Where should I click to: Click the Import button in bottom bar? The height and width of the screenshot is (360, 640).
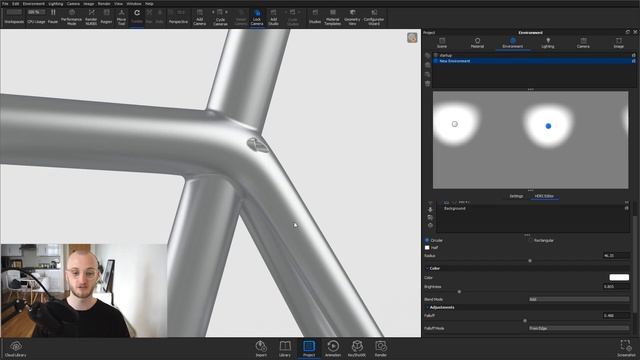pos(261,349)
